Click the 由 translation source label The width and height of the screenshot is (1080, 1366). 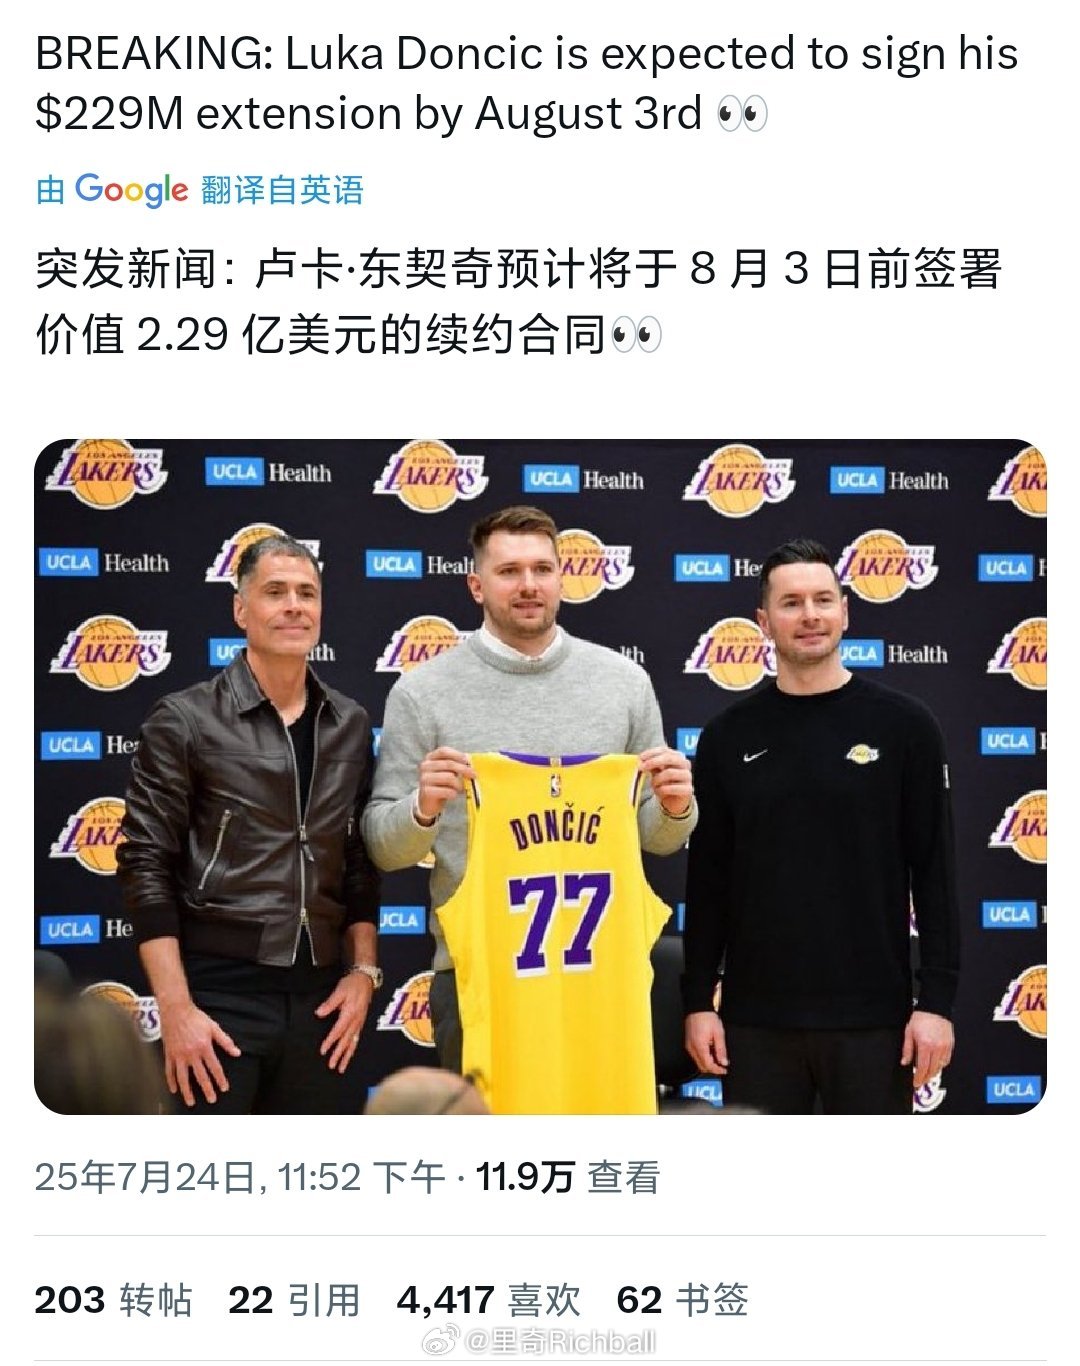click(50, 189)
